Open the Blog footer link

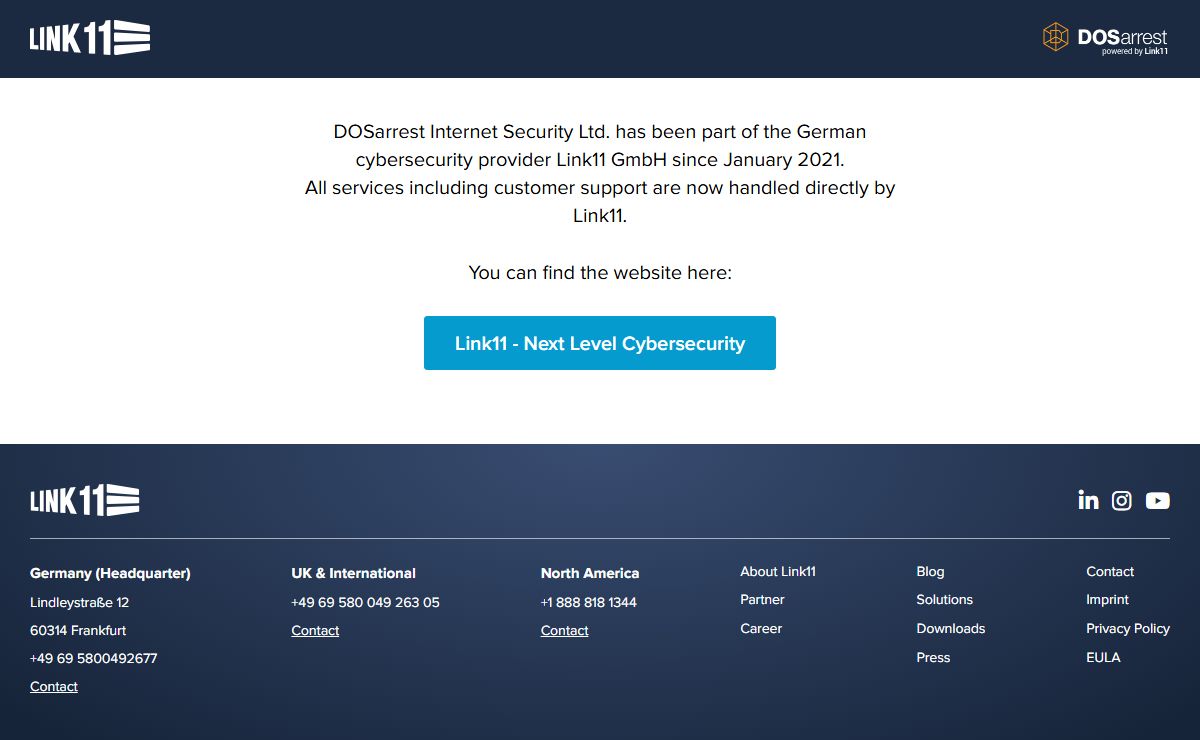coord(930,571)
